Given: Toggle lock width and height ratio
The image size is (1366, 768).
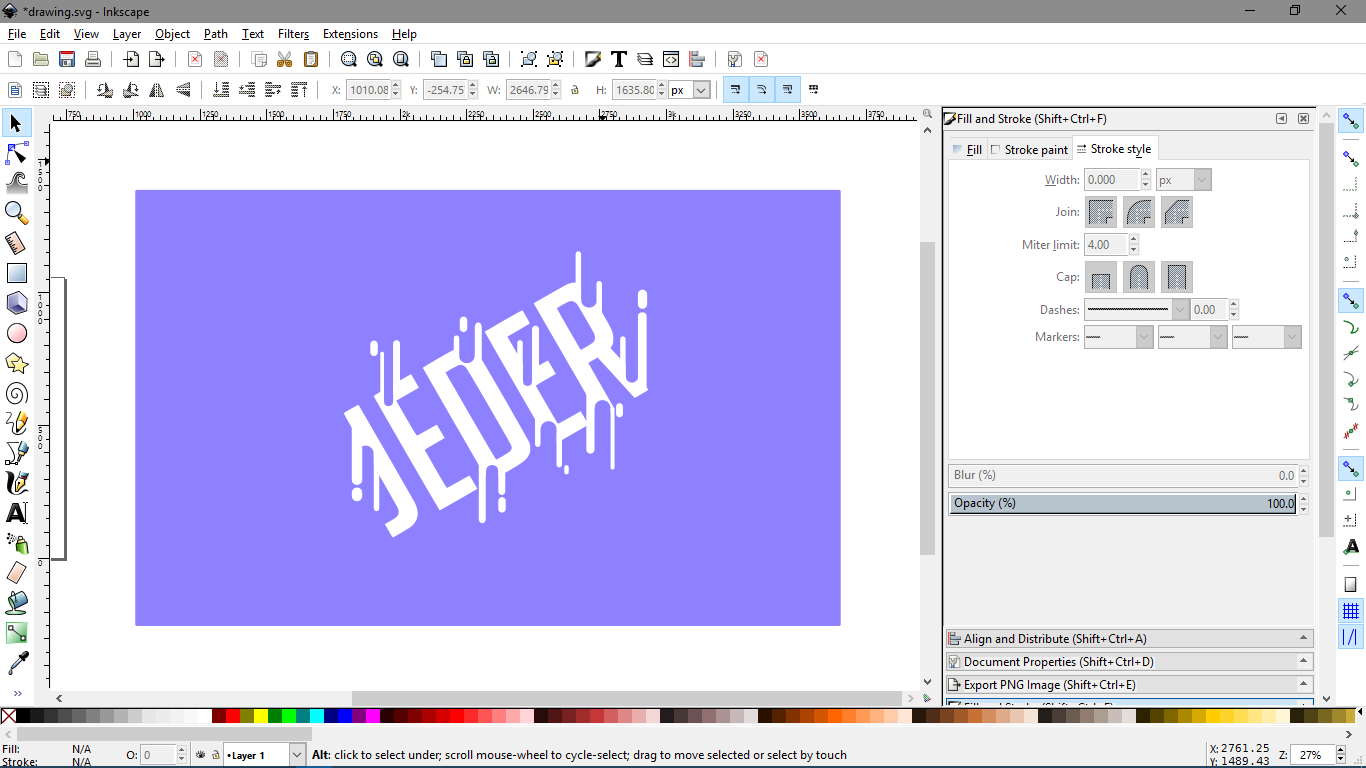Looking at the screenshot, I should click(x=575, y=90).
